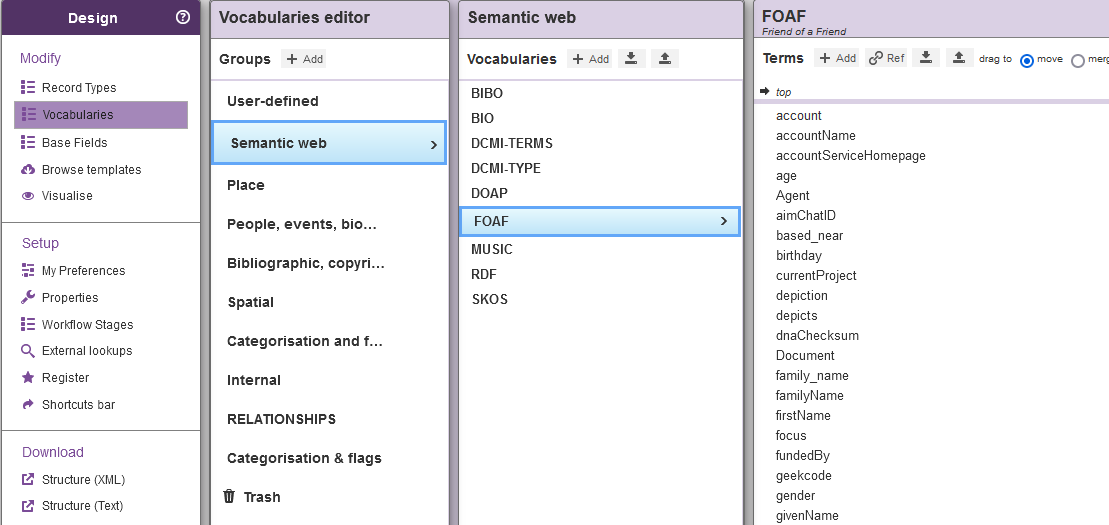Open Base Fields in the sidebar
The height and width of the screenshot is (525, 1109).
click(74, 143)
